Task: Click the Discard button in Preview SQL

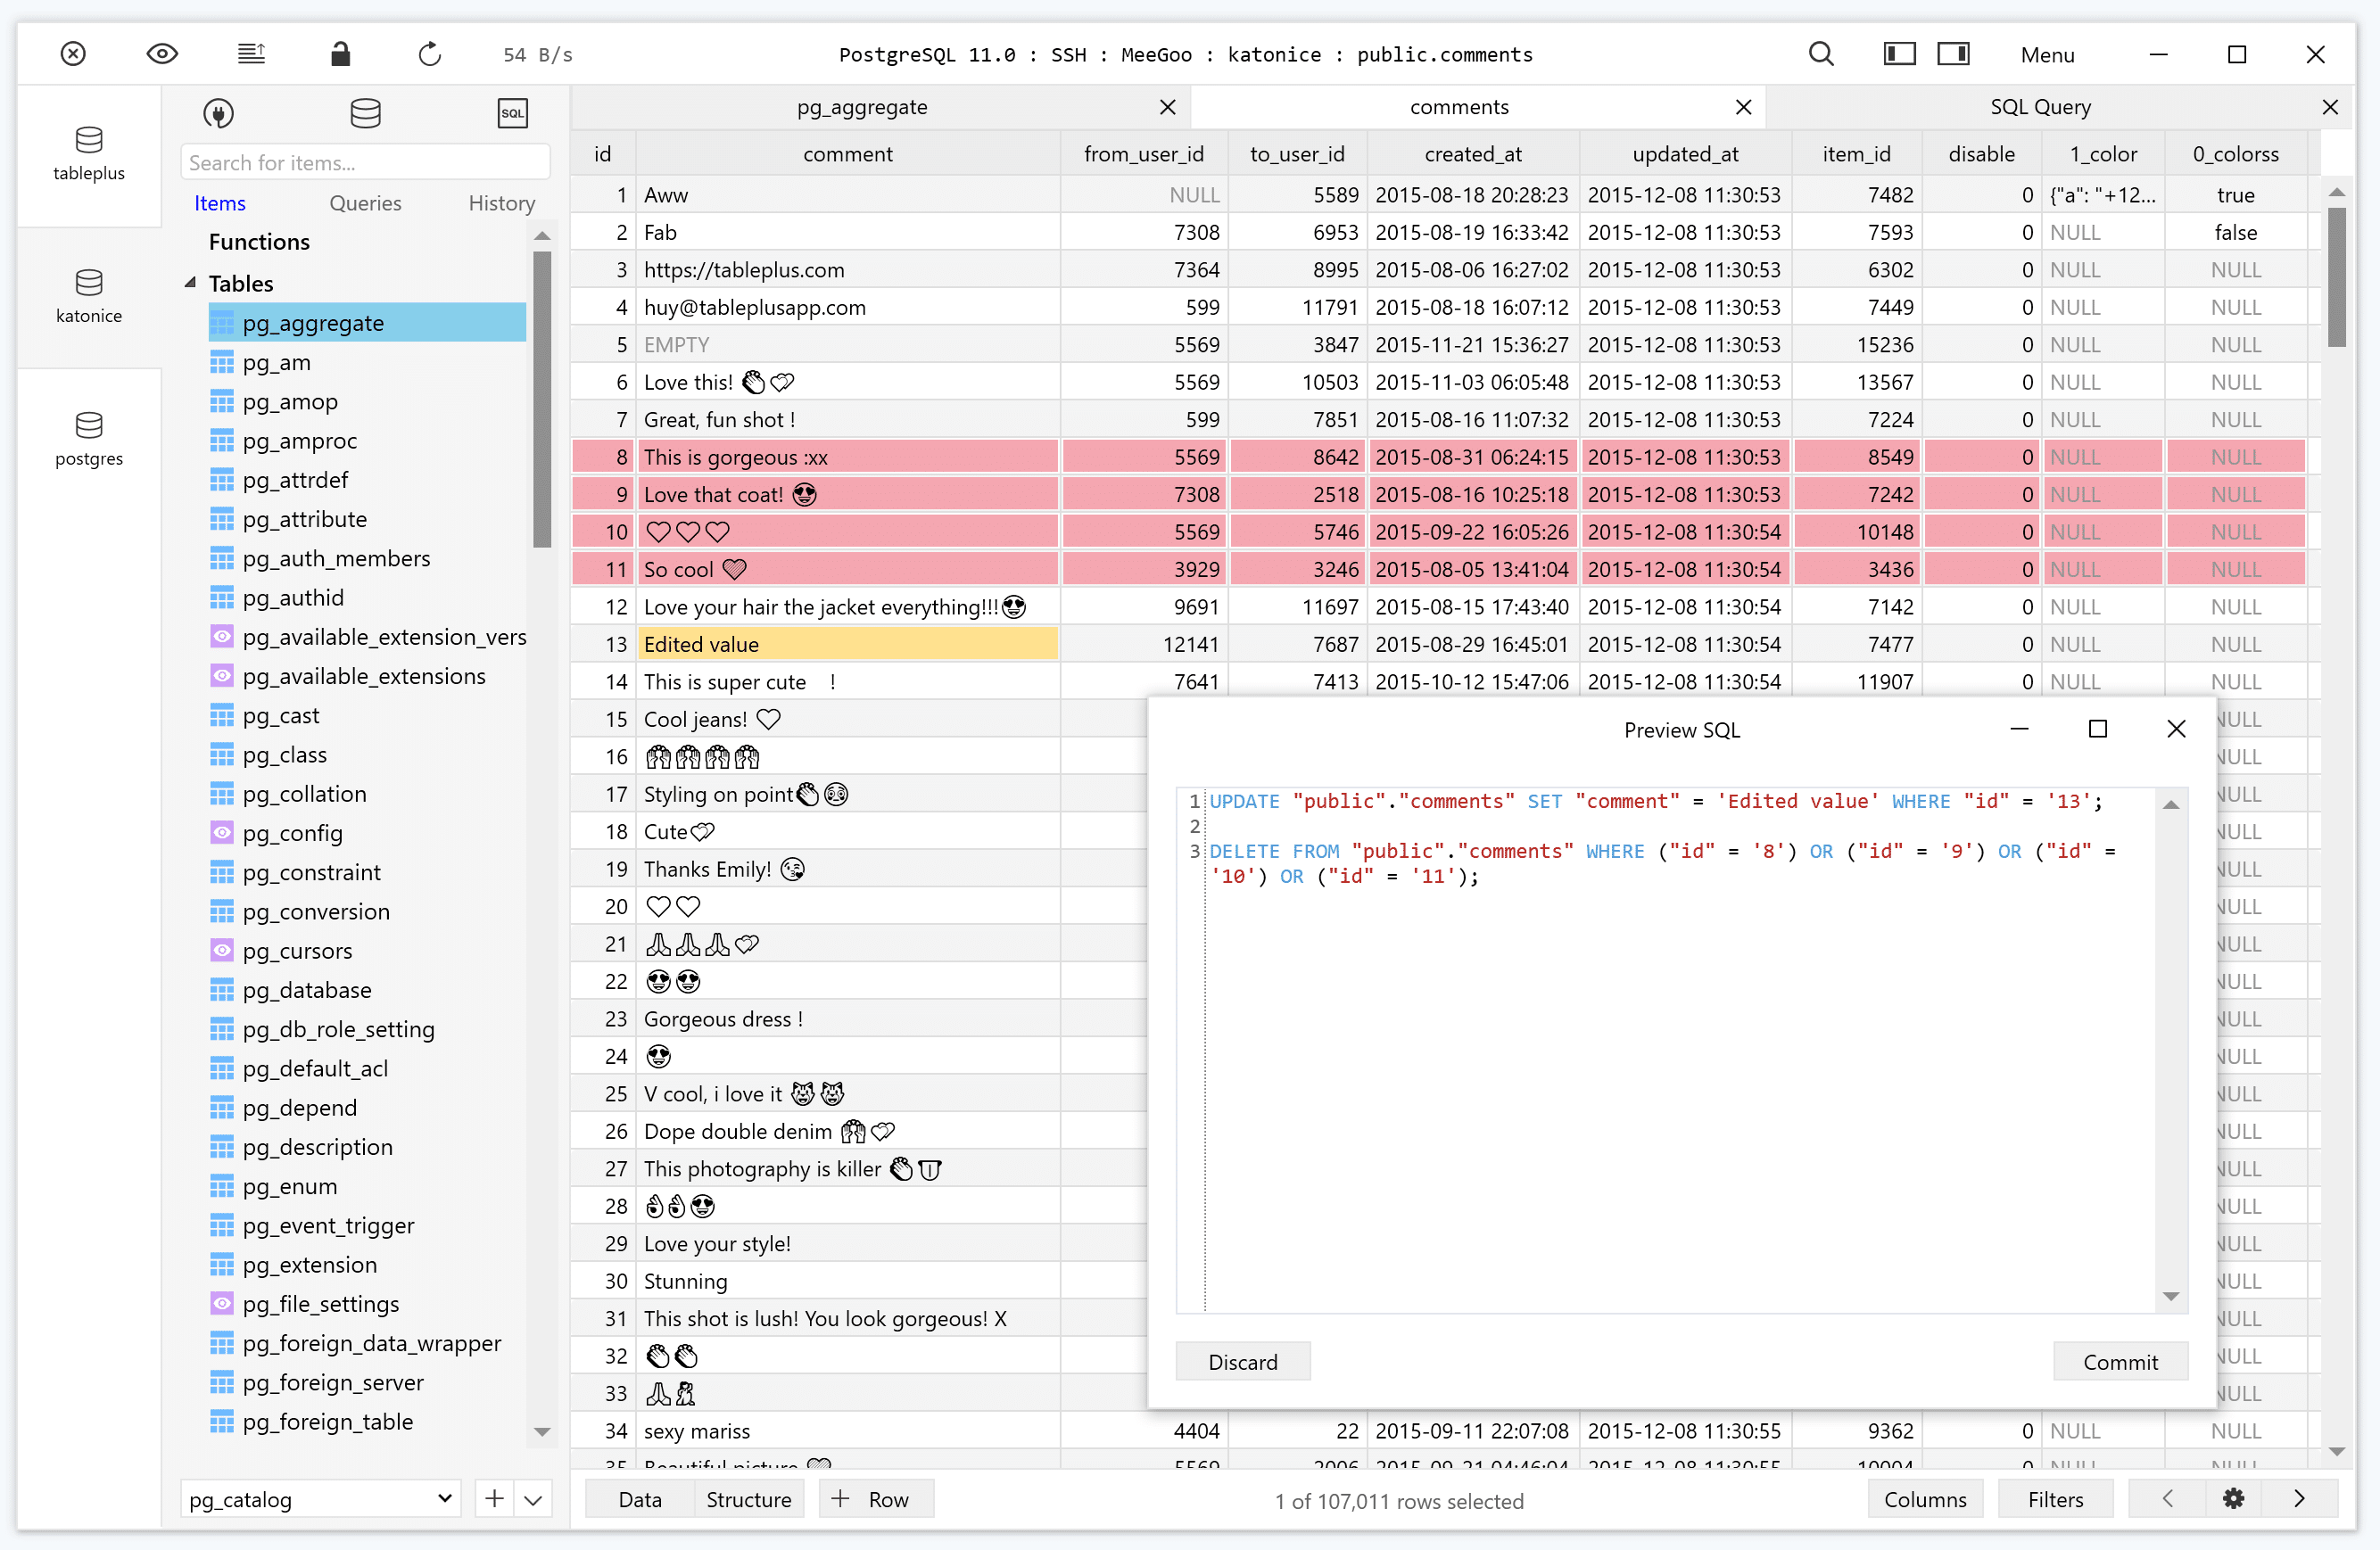Action: coord(1244,1359)
